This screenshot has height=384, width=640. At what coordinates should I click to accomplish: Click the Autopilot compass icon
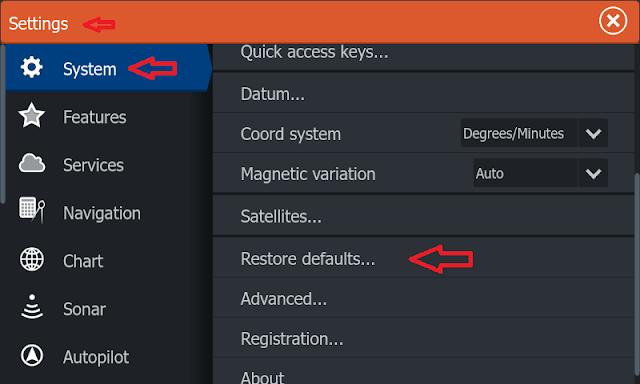[31, 355]
